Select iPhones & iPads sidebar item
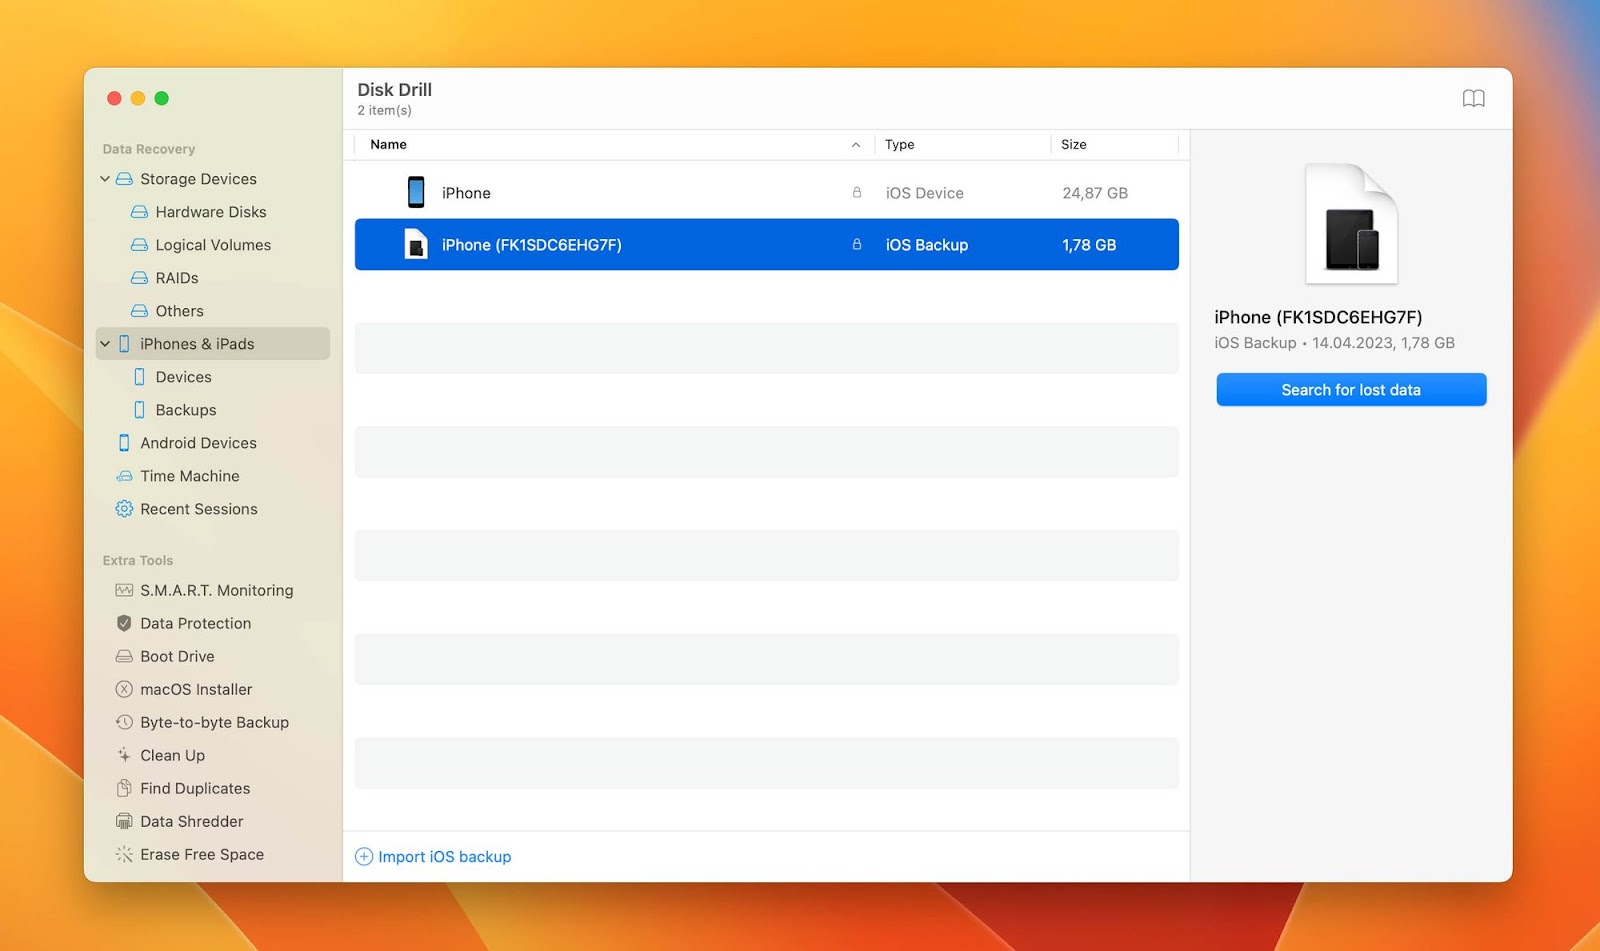 point(213,344)
